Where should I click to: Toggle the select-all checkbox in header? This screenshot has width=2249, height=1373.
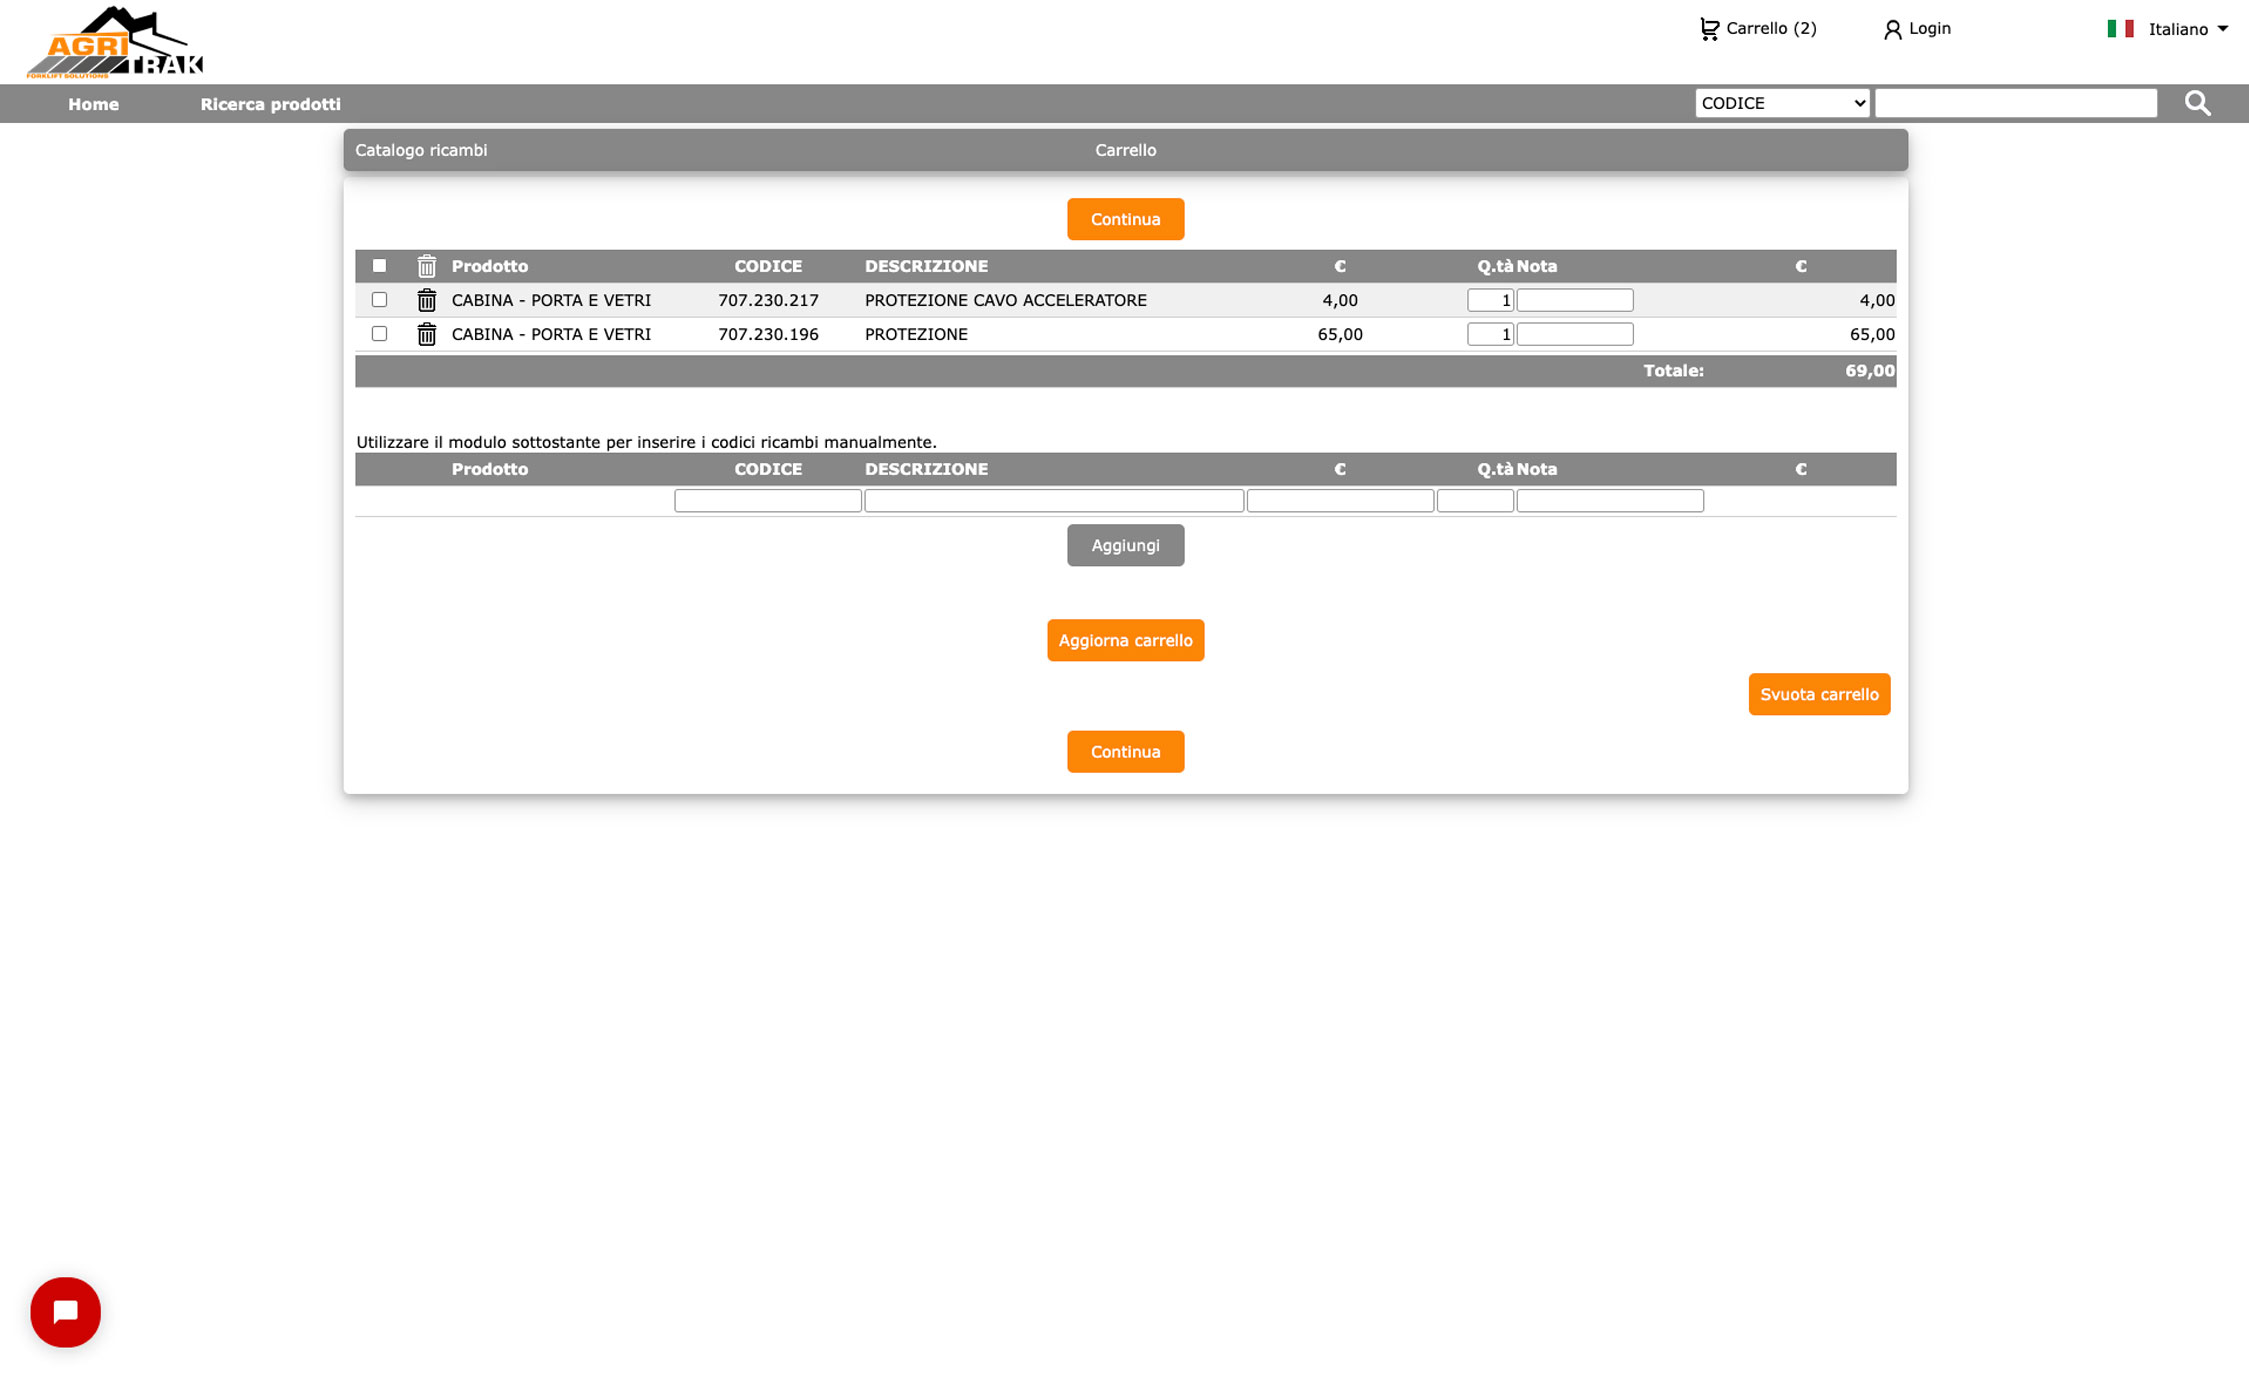(x=379, y=266)
